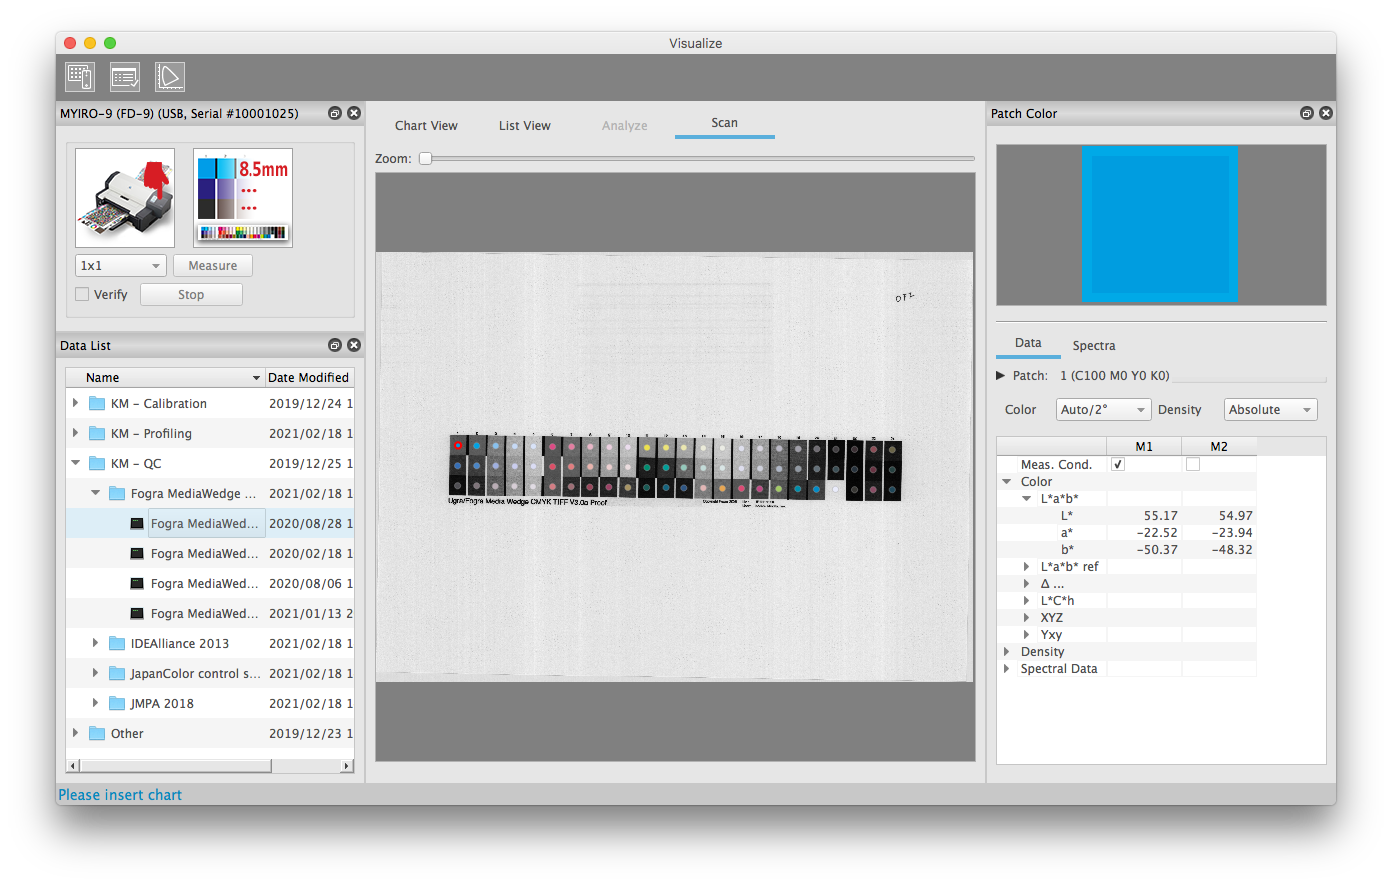1392x885 pixels.
Task: Open the Spectra tab
Action: coord(1093,346)
